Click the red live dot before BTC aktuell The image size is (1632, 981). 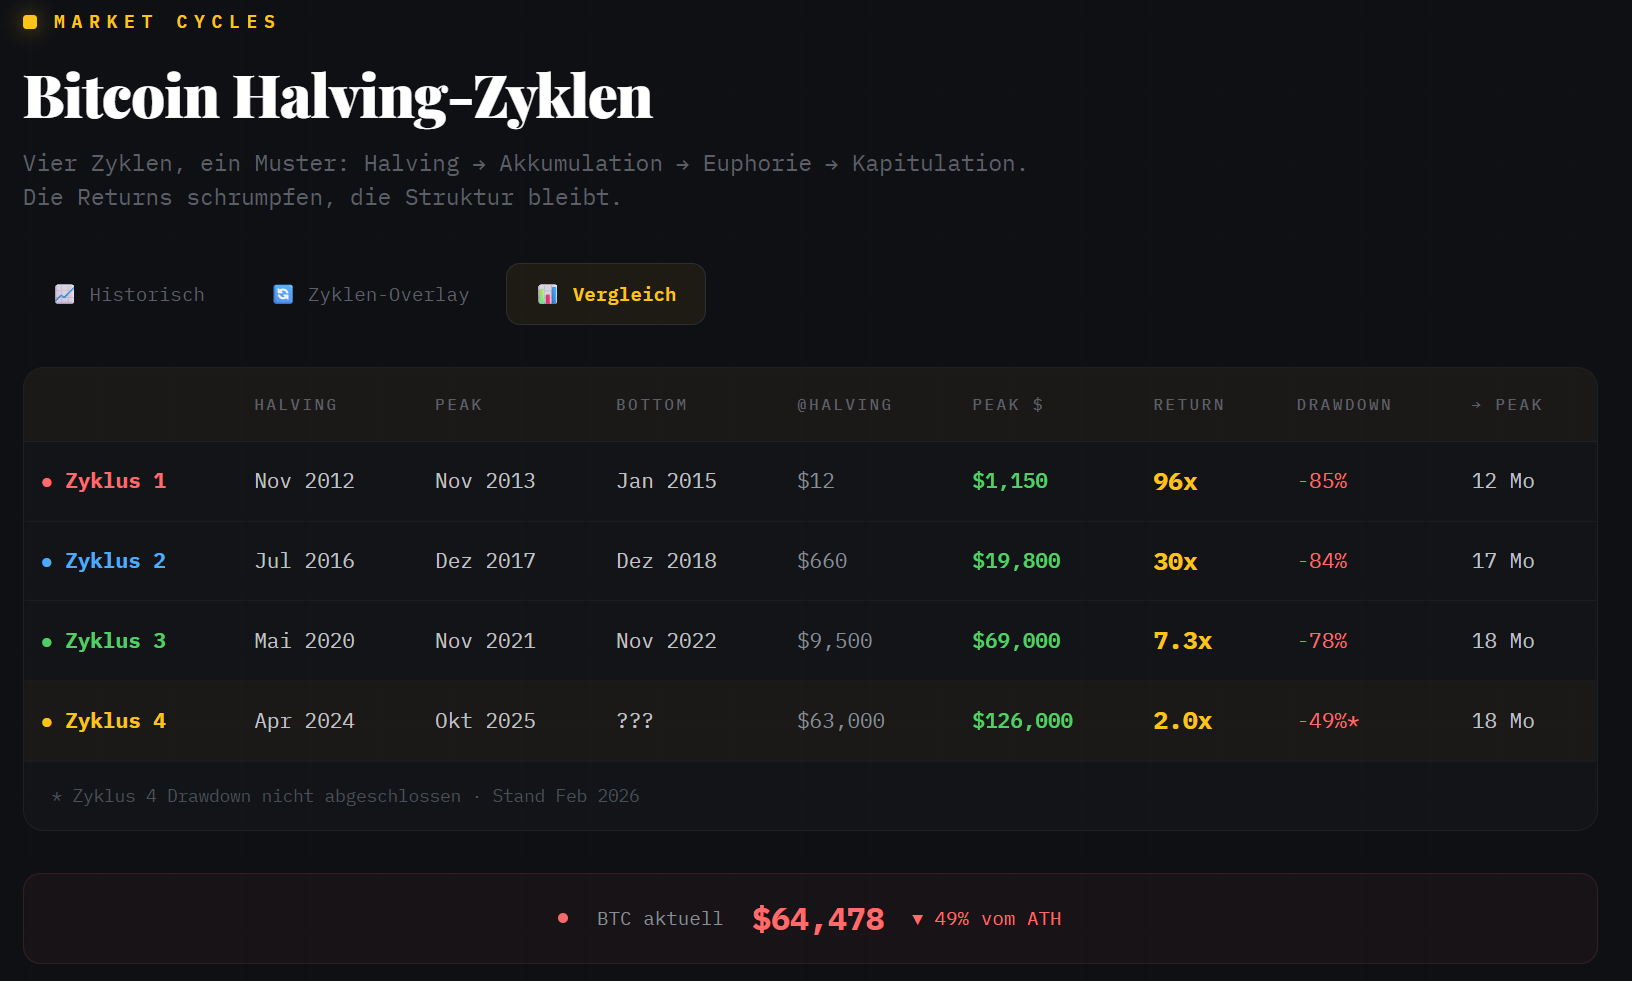[563, 918]
